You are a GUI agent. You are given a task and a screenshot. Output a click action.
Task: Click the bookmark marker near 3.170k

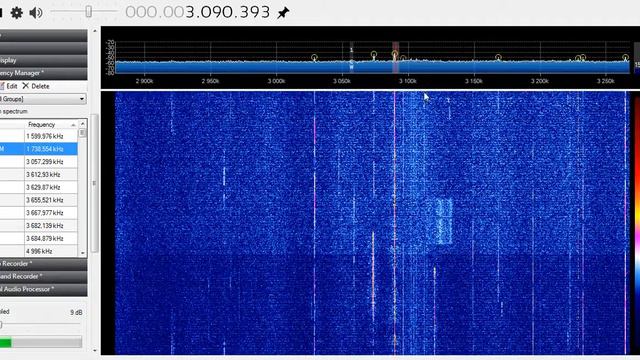point(498,58)
